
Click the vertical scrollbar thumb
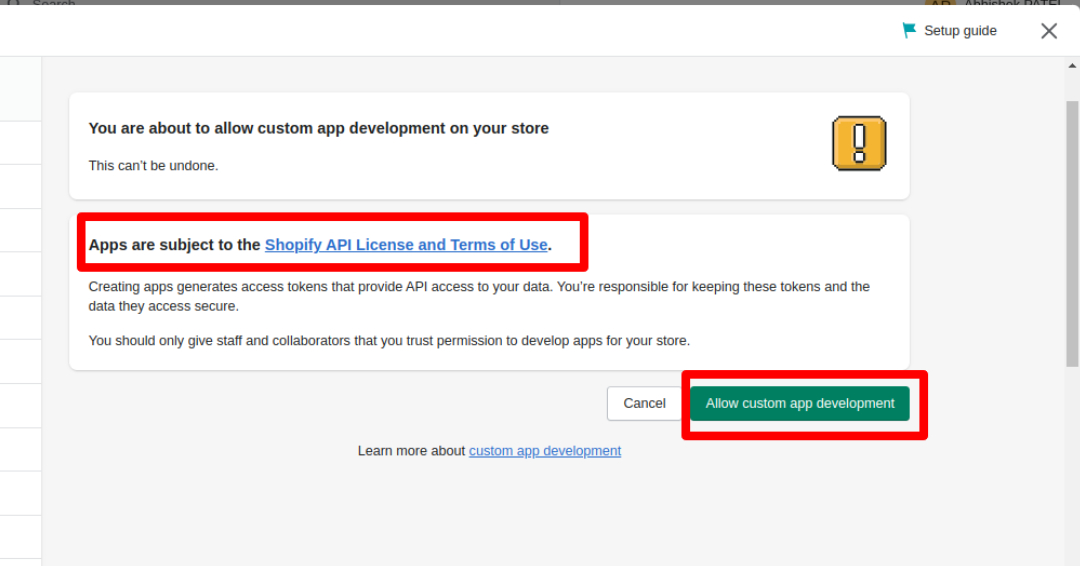1072,234
